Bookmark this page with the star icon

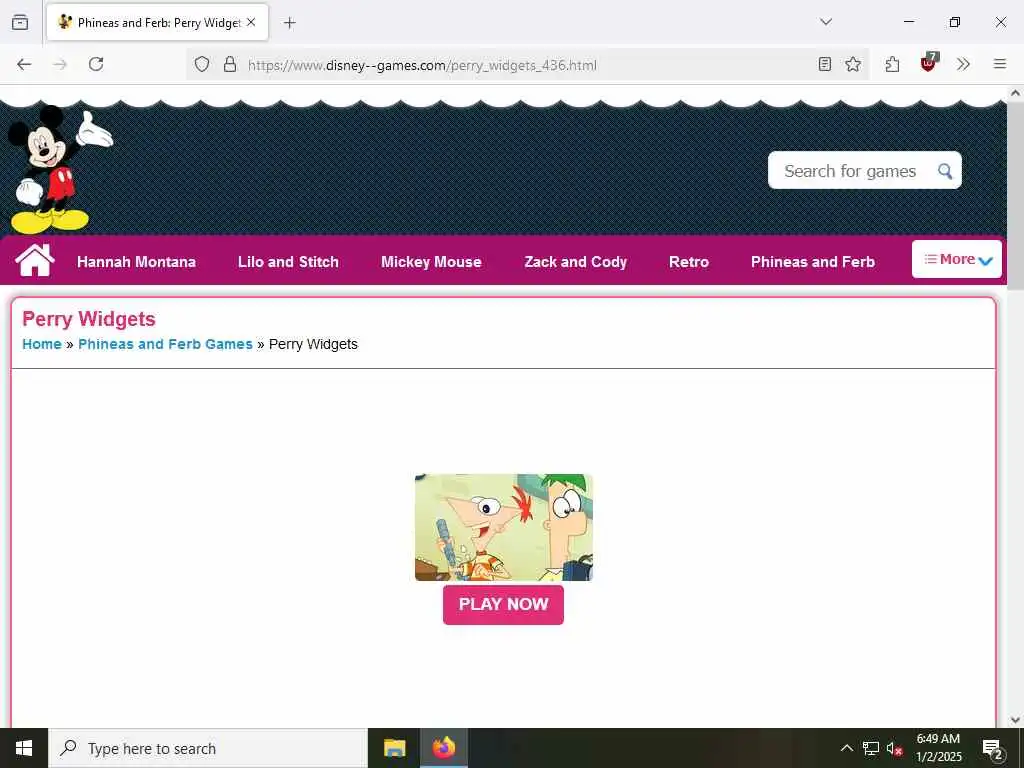(853, 64)
